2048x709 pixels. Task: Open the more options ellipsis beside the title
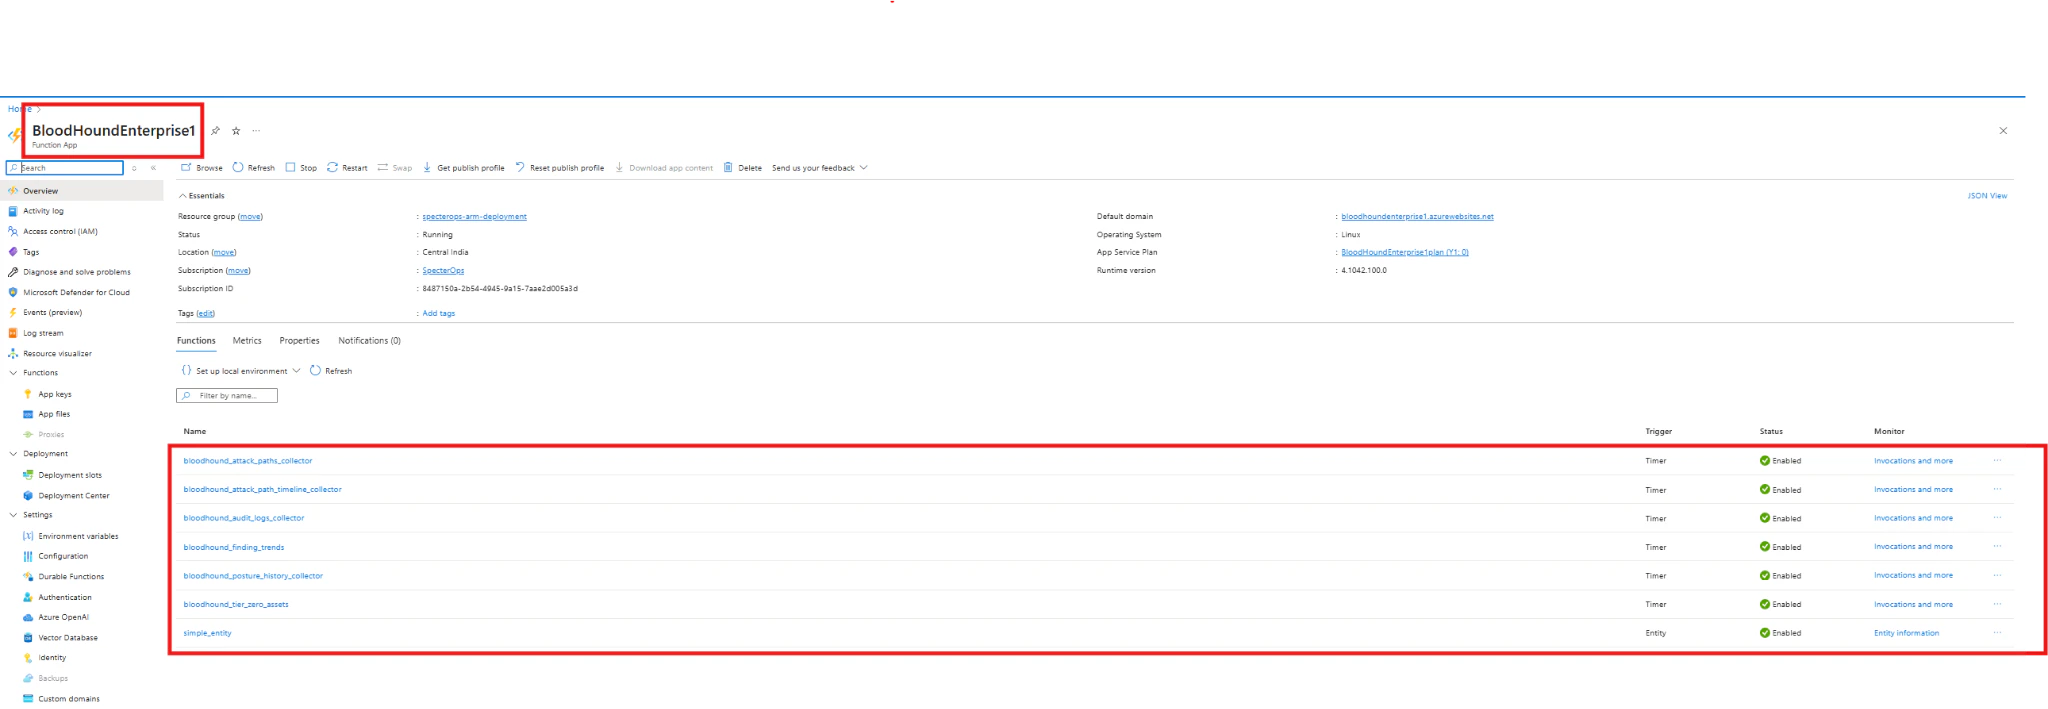pos(256,131)
